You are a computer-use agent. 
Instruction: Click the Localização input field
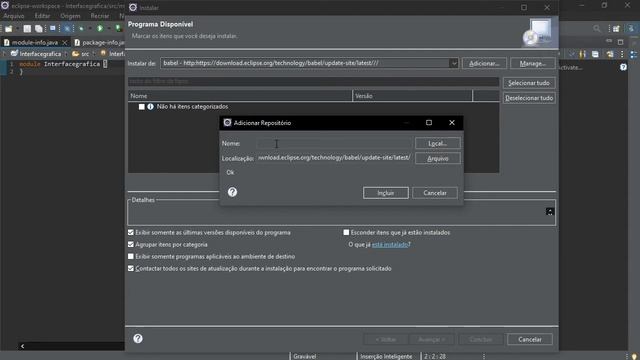coord(334,158)
